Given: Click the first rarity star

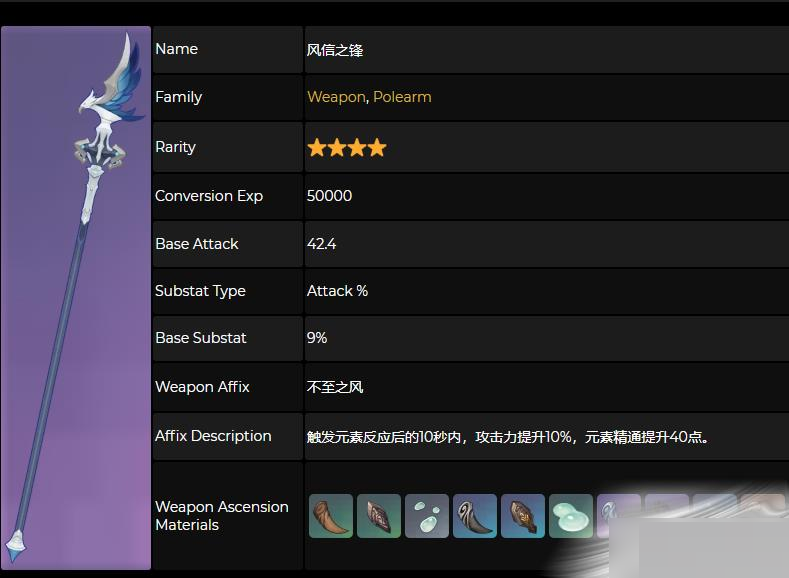Looking at the screenshot, I should coord(317,148).
